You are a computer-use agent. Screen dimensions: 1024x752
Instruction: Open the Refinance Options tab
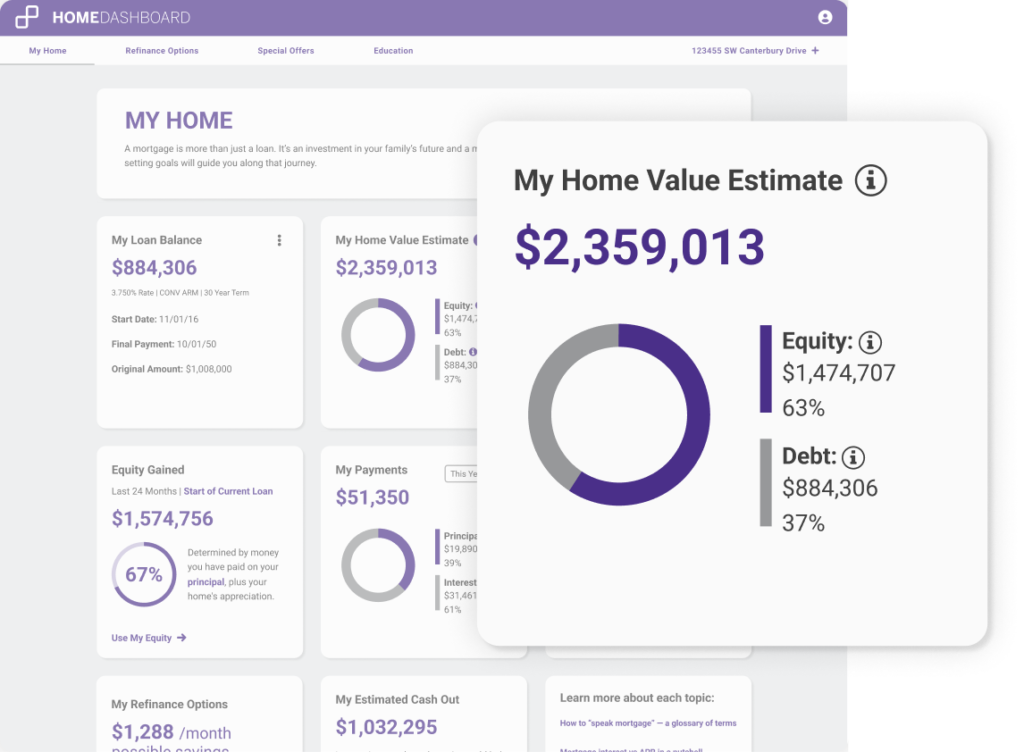pos(162,50)
